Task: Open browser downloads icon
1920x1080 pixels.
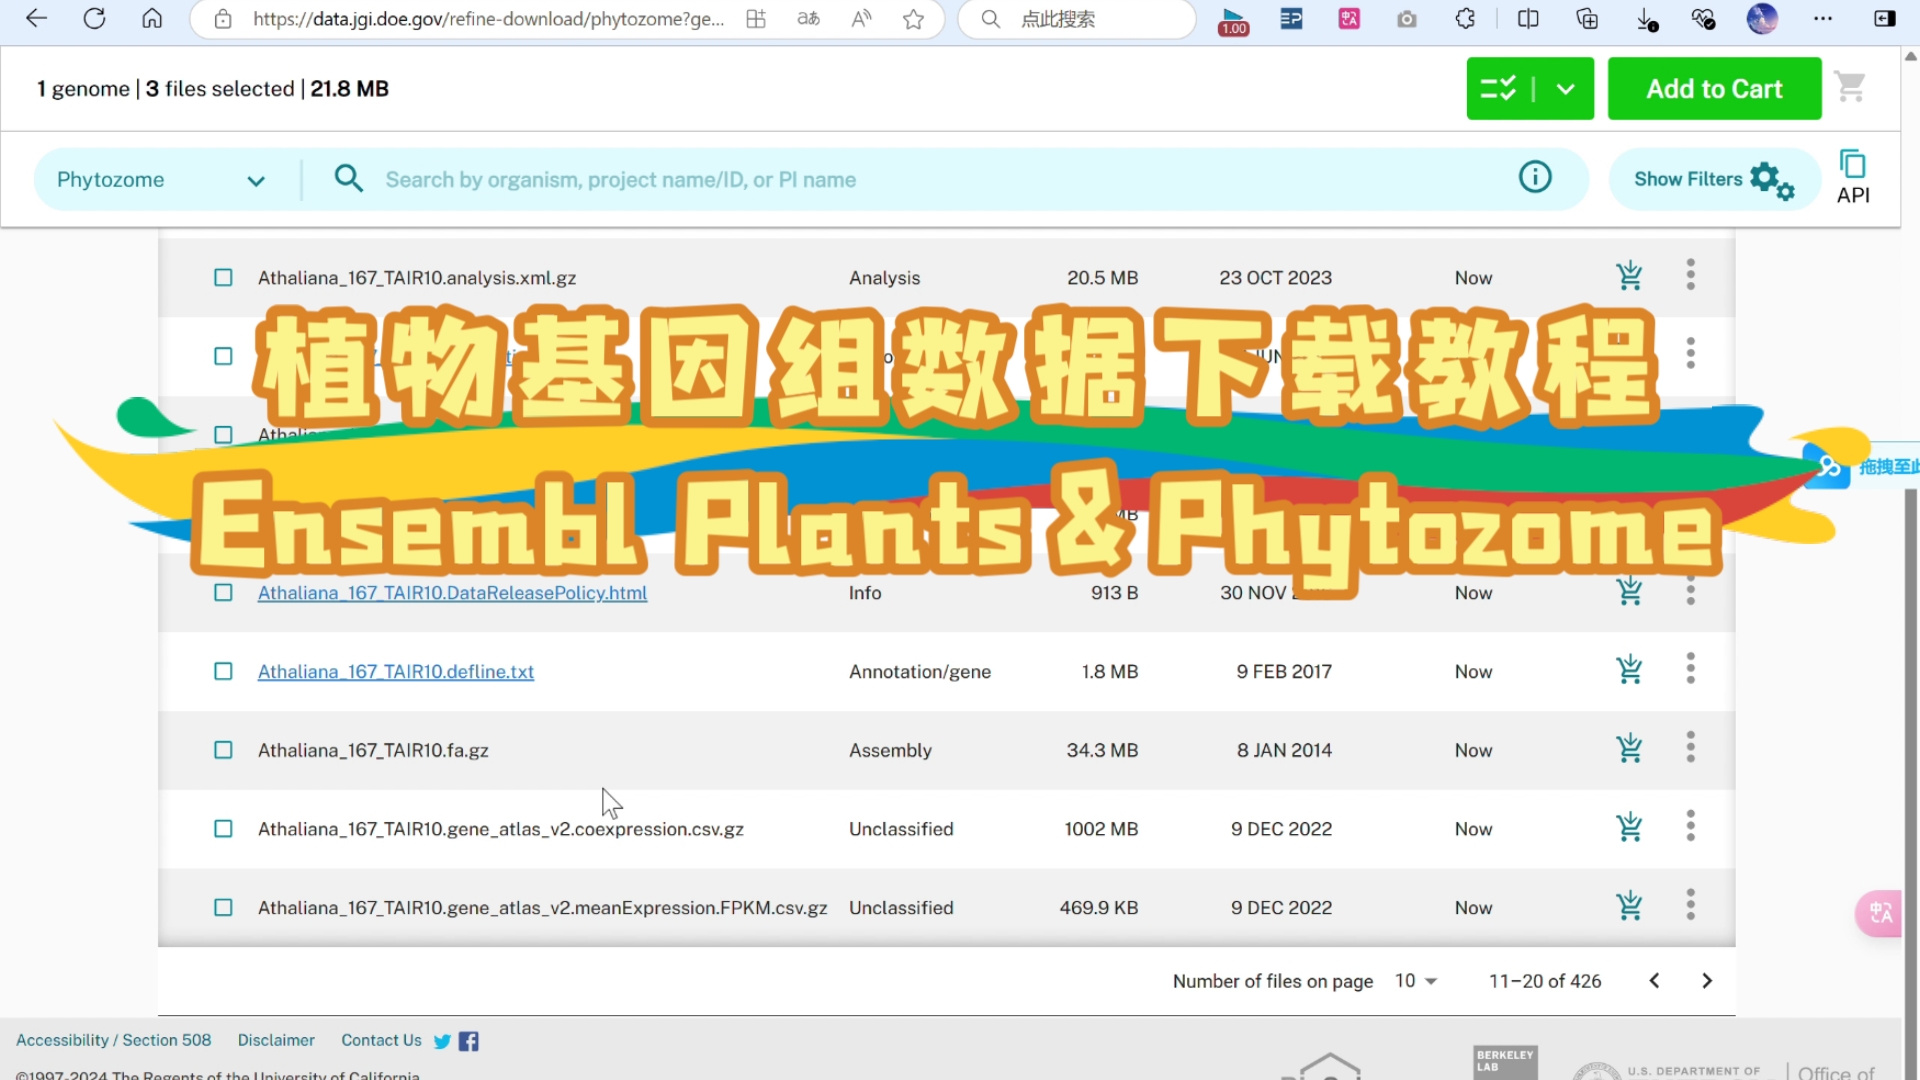Action: (x=1646, y=19)
